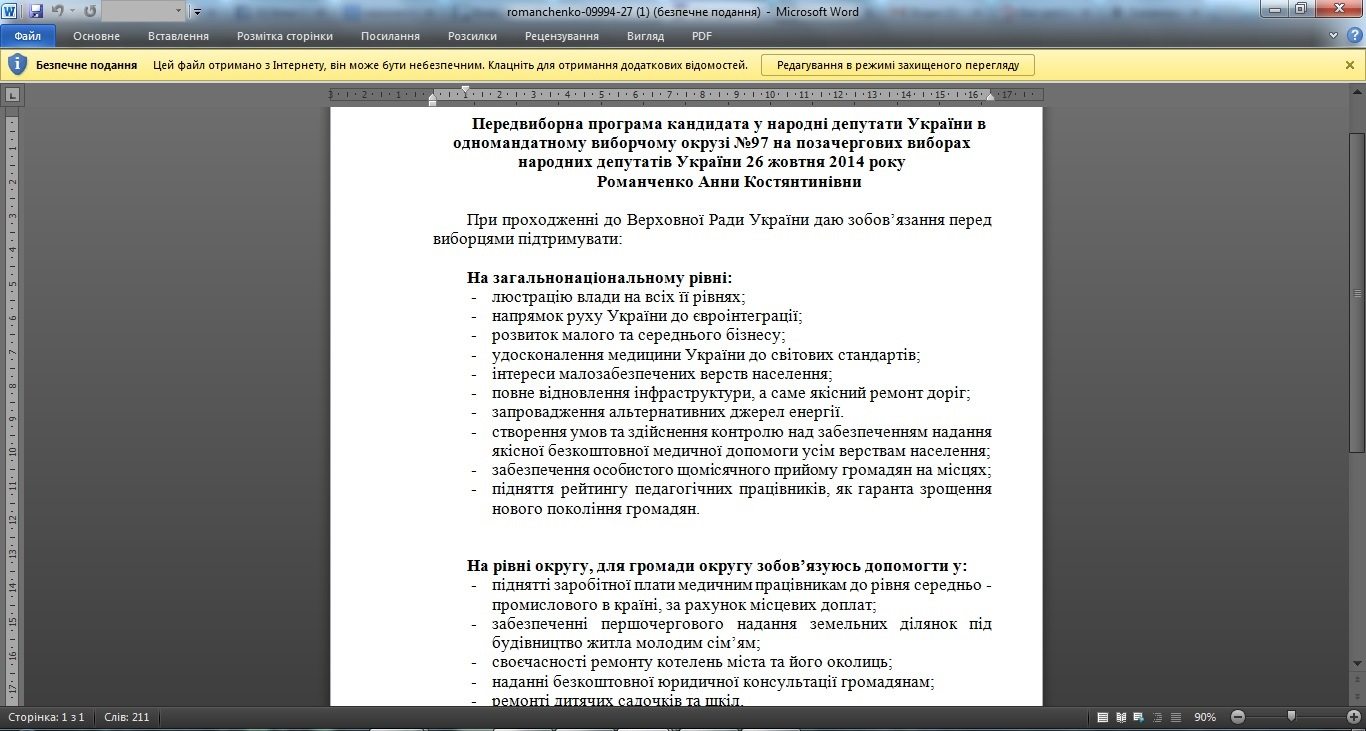Open the Undo history dropdown arrow

click(72, 11)
